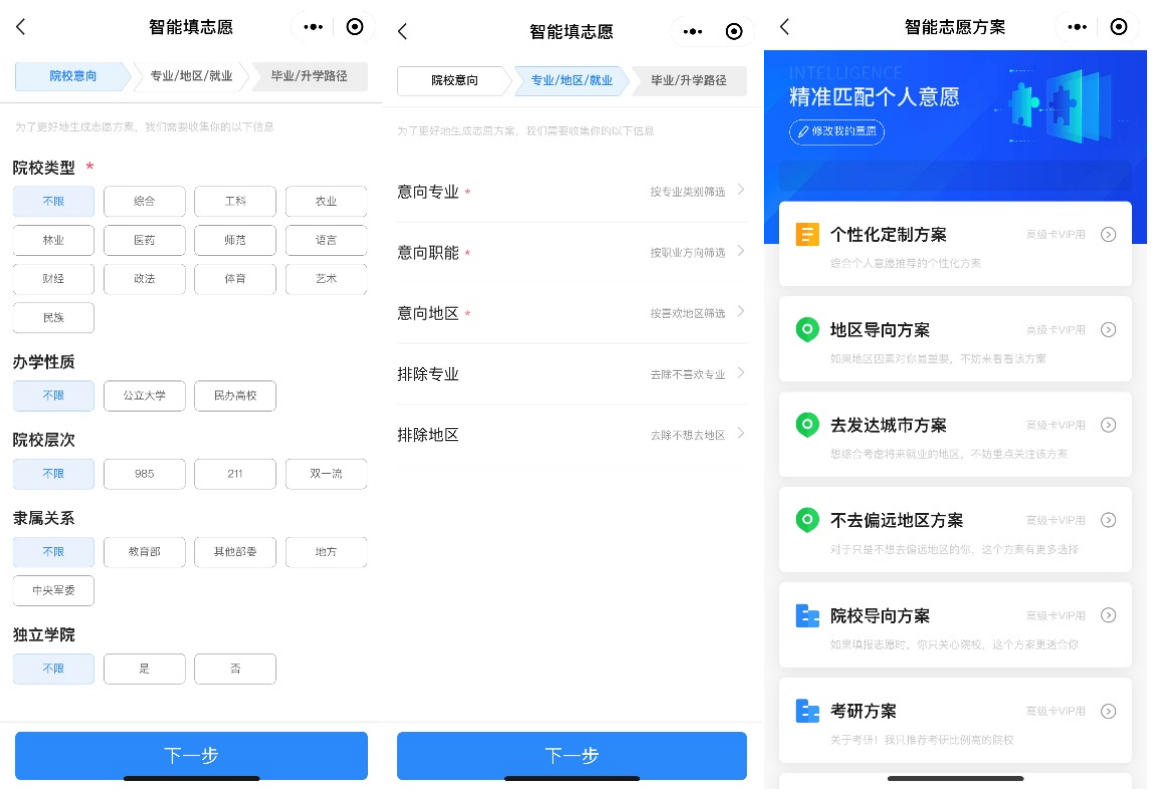Click the blue icon of 院校导向方案
This screenshot has height=796, width=1157.
click(807, 615)
